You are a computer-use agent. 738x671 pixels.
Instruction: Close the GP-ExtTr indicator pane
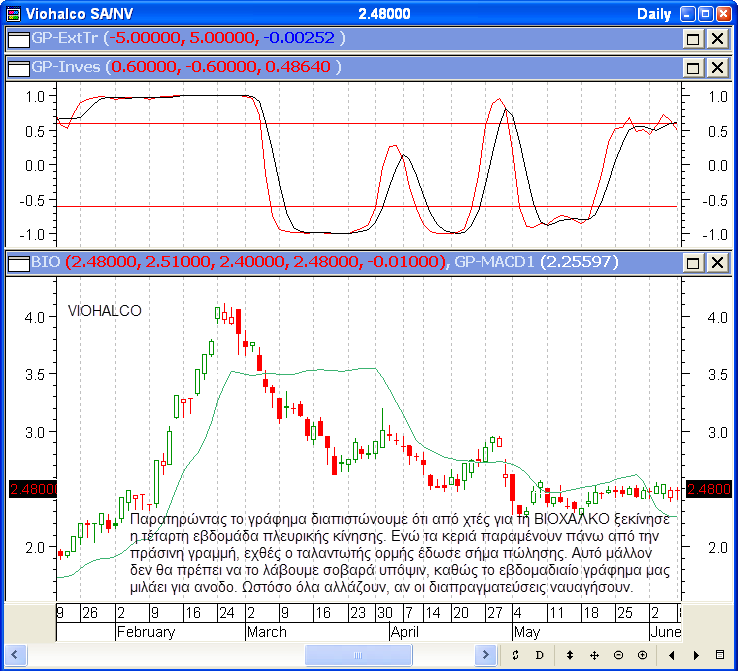pos(717,39)
